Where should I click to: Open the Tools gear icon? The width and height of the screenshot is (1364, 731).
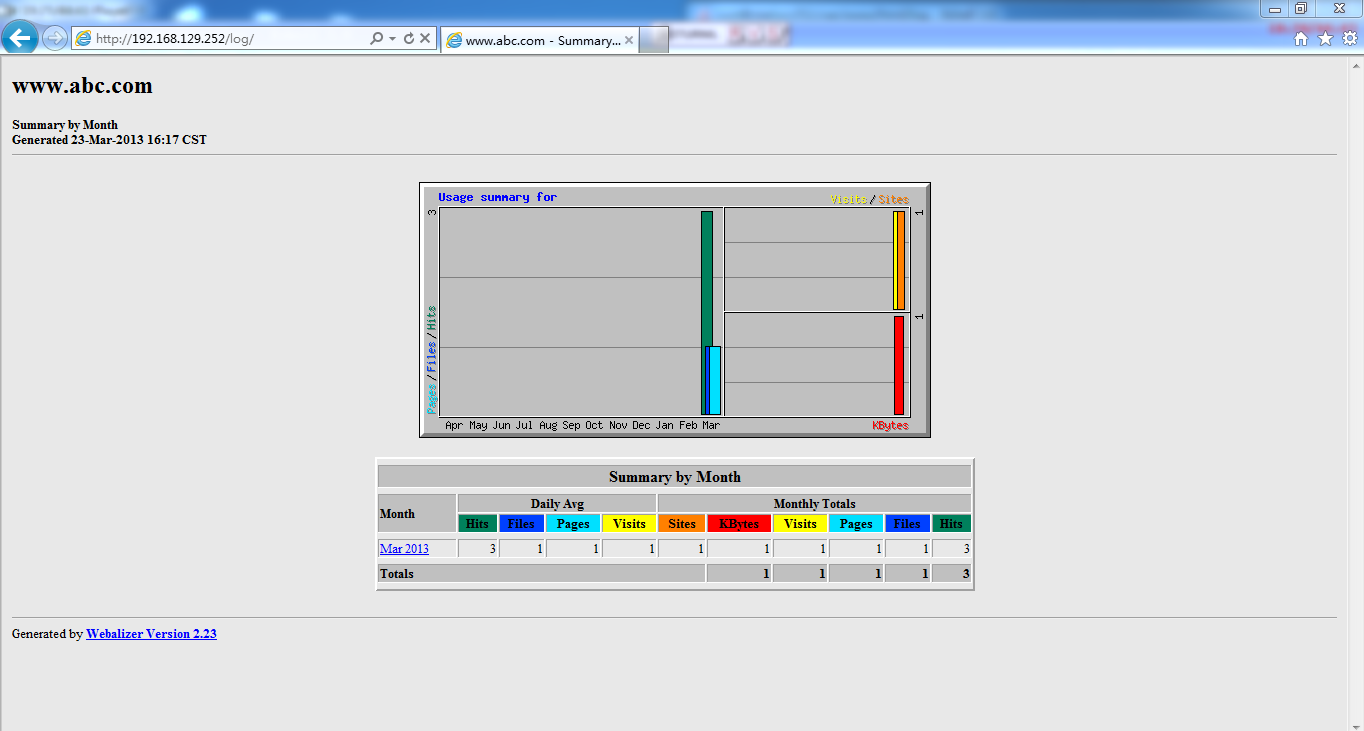click(1349, 39)
